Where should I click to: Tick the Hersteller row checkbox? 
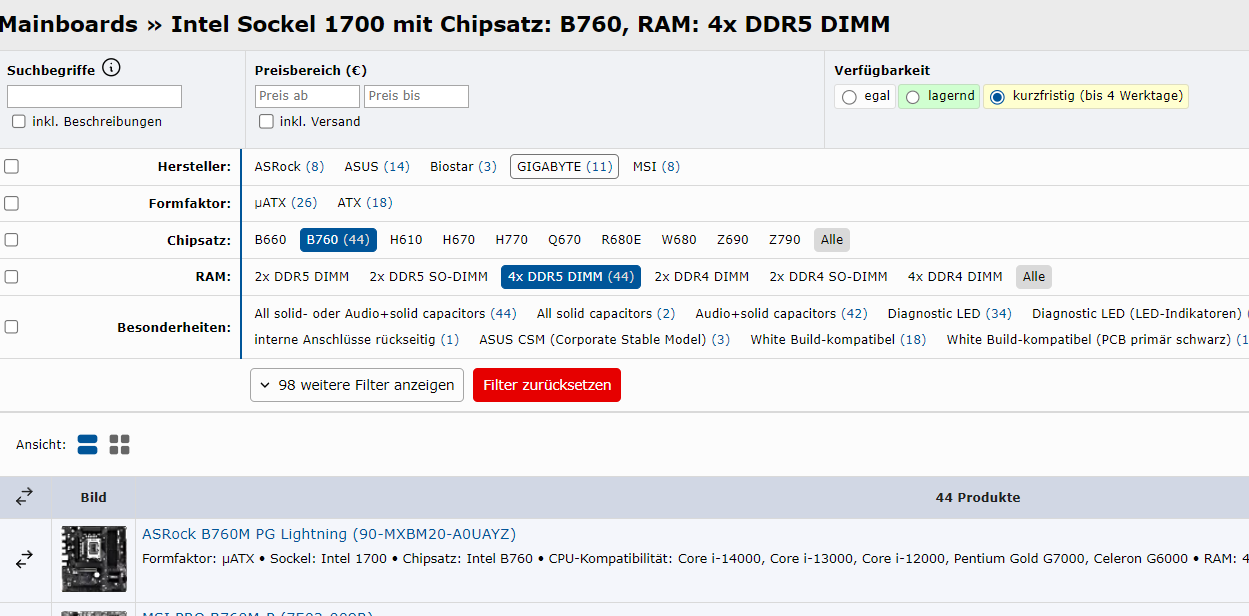point(11,166)
